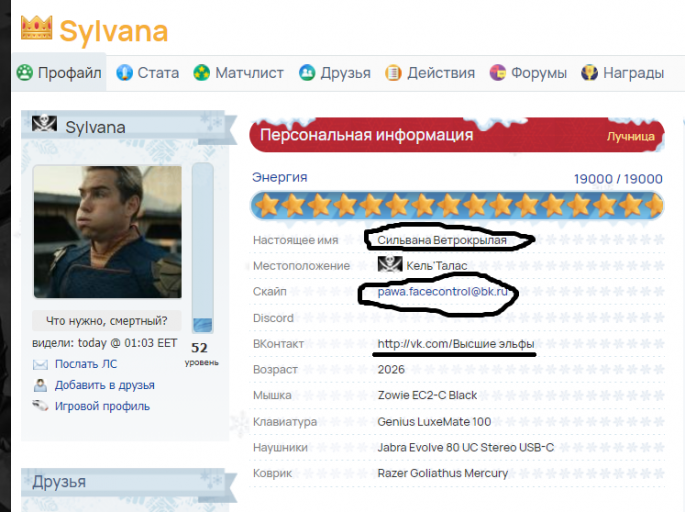Click the Персональная информация header
Viewport: 685px width, 512px height.
pos(367,135)
